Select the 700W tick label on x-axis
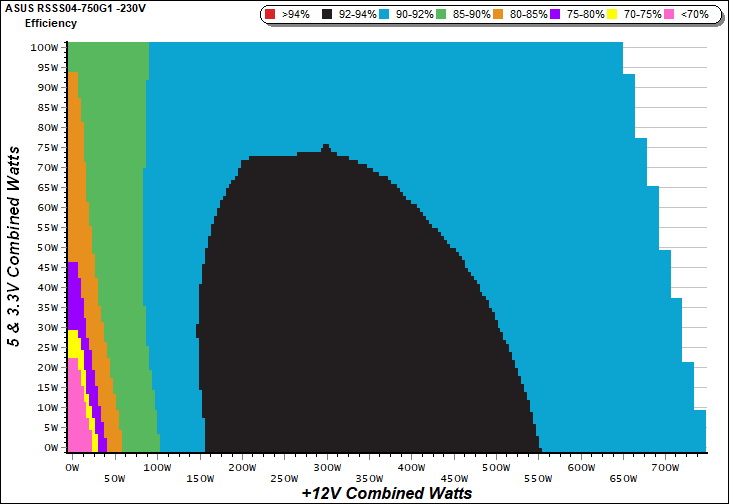The width and height of the screenshot is (729, 504). point(665,467)
